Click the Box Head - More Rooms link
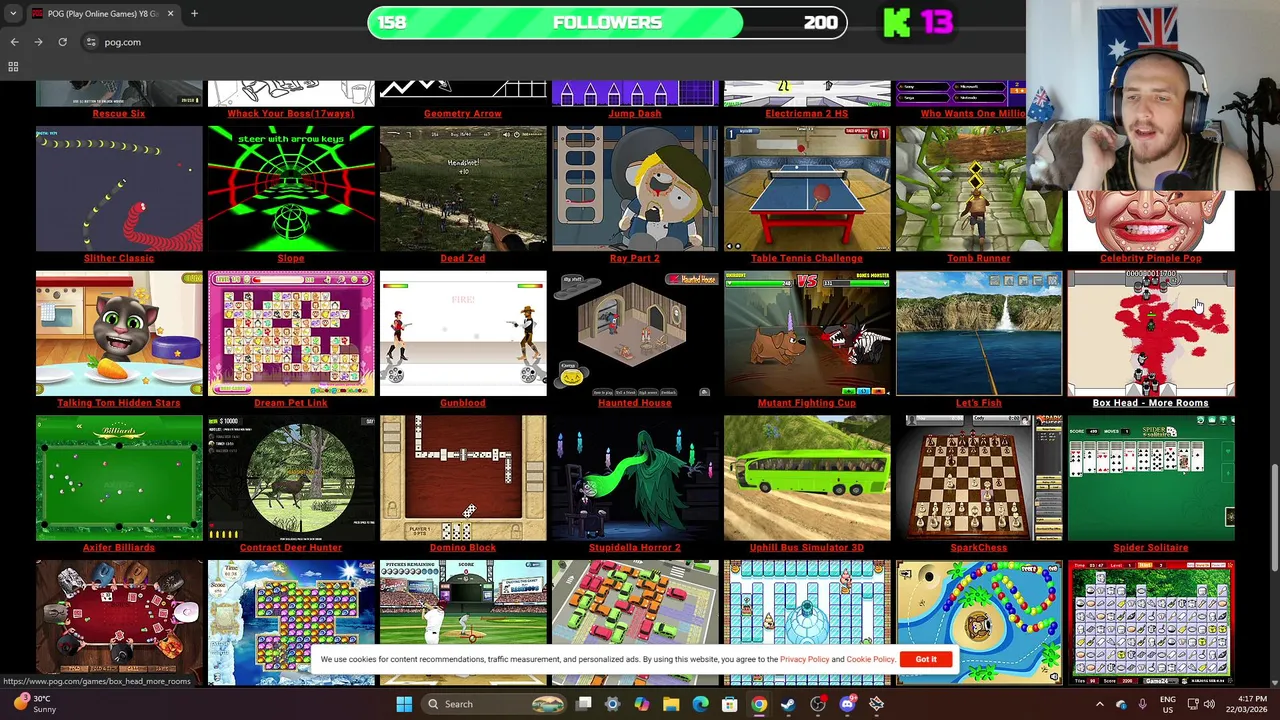 (x=1151, y=403)
